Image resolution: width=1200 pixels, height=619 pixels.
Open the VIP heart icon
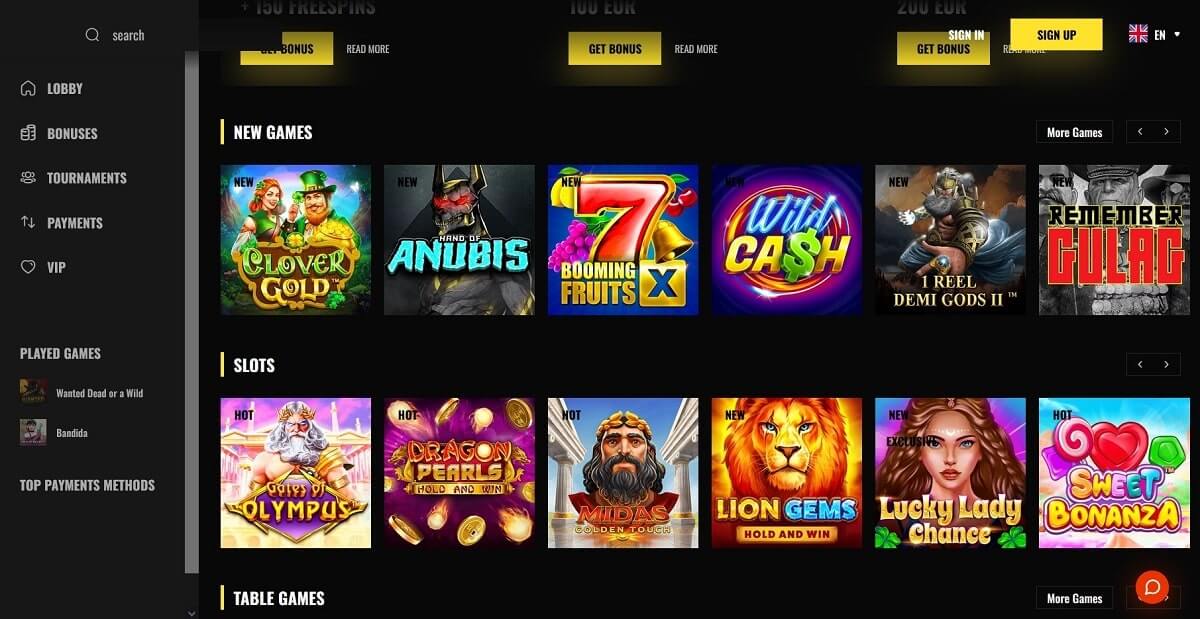click(28, 267)
